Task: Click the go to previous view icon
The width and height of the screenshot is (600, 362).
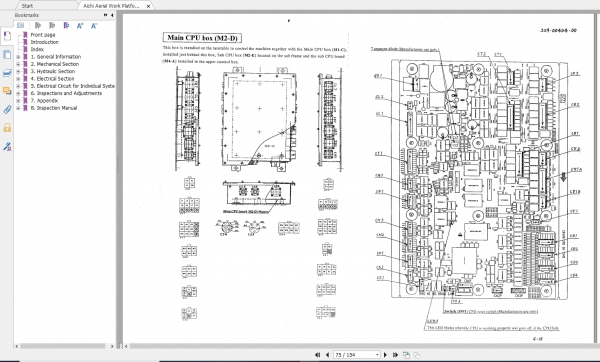Action: click(x=406, y=355)
